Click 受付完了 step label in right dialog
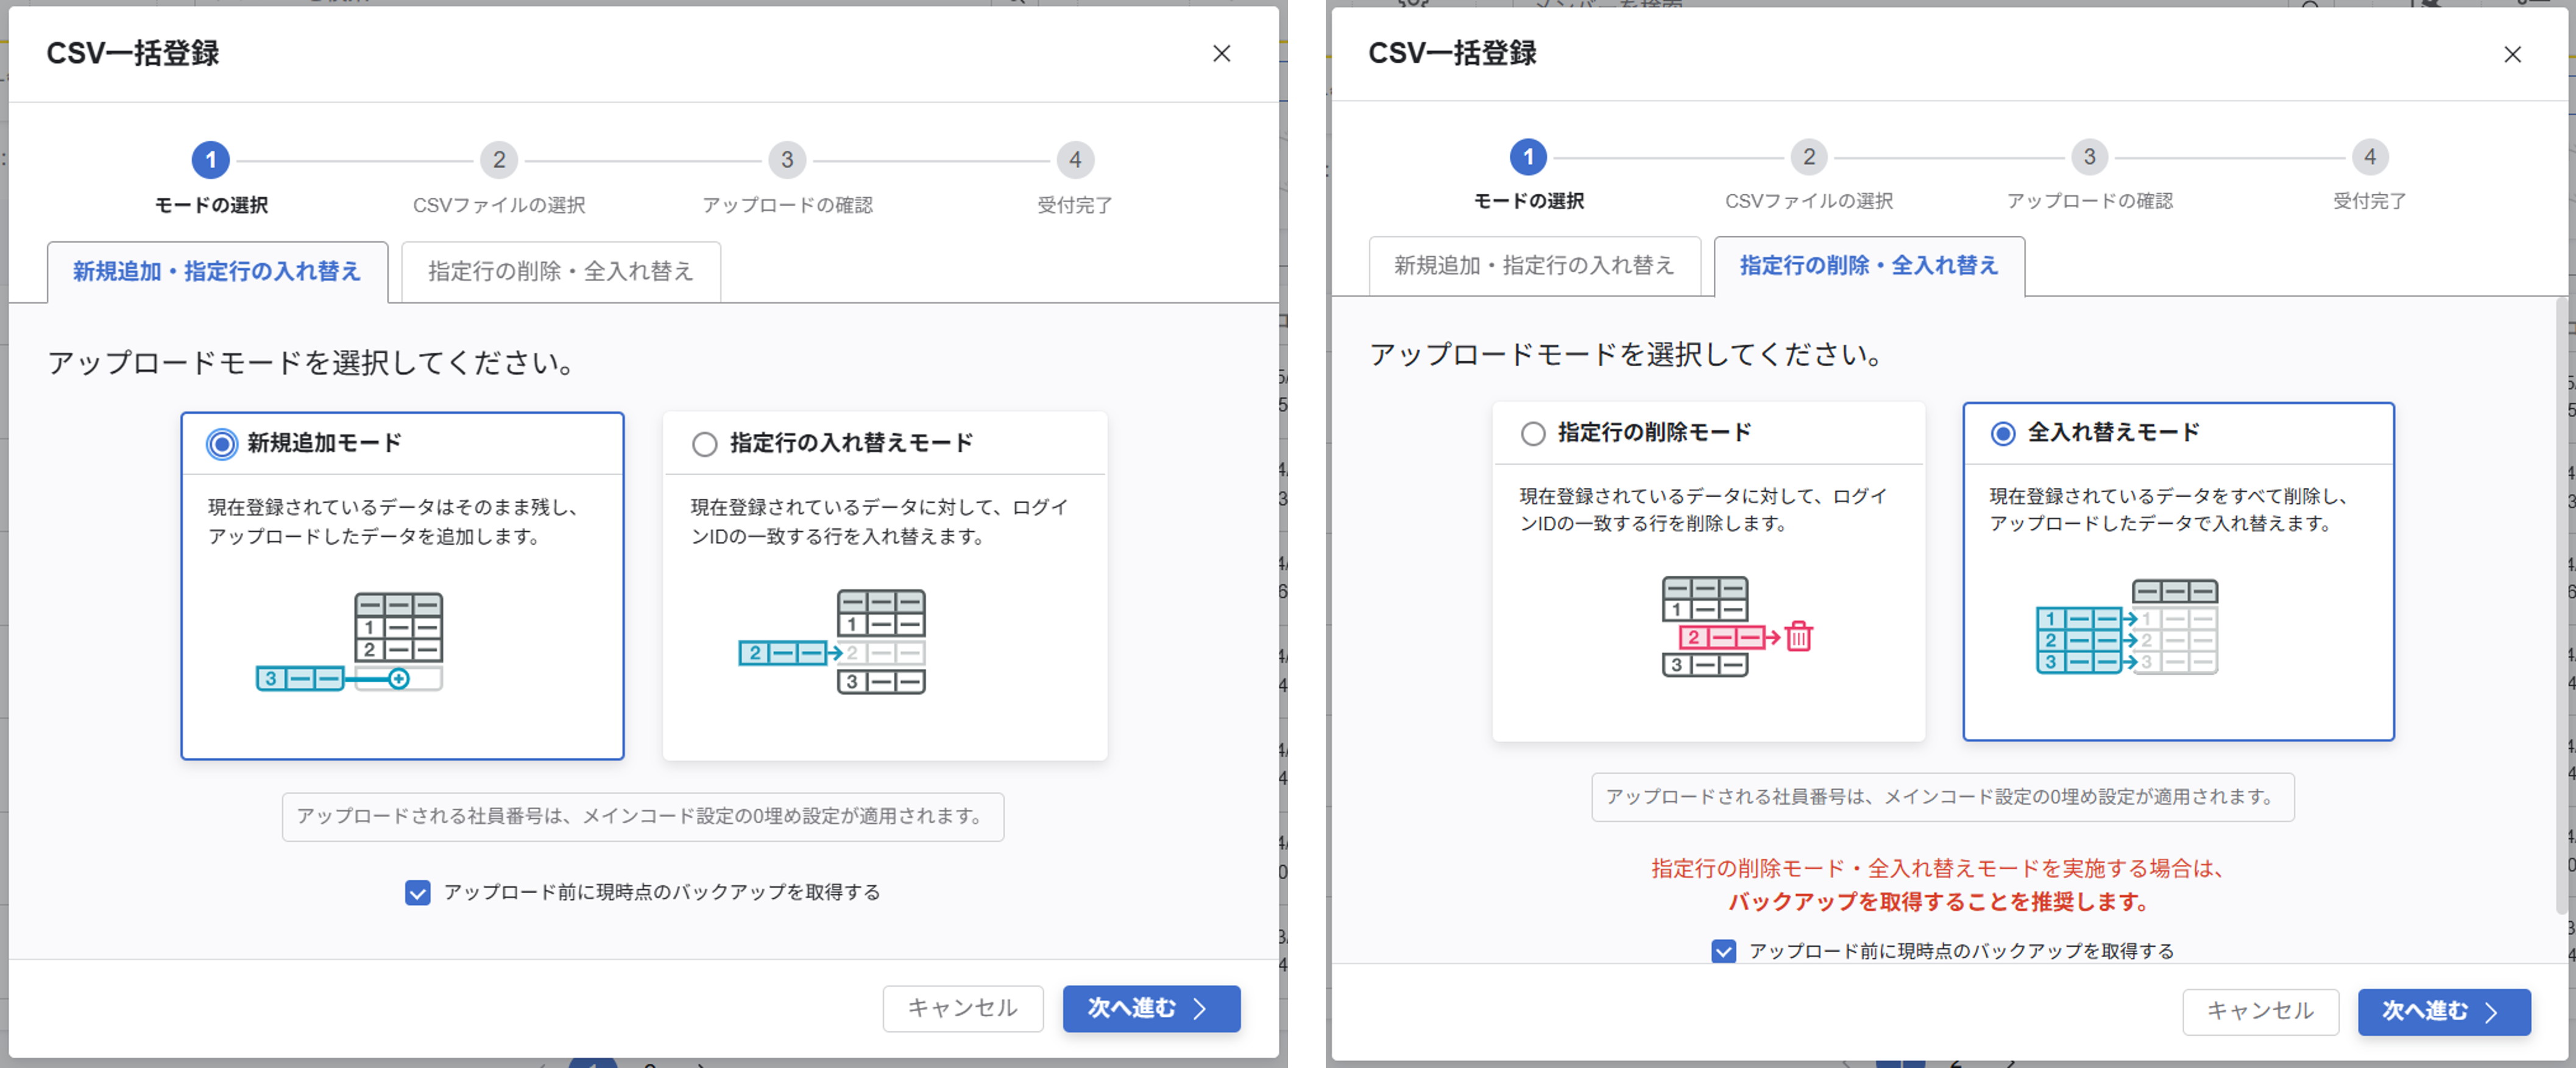The height and width of the screenshot is (1068, 2576). tap(2370, 202)
